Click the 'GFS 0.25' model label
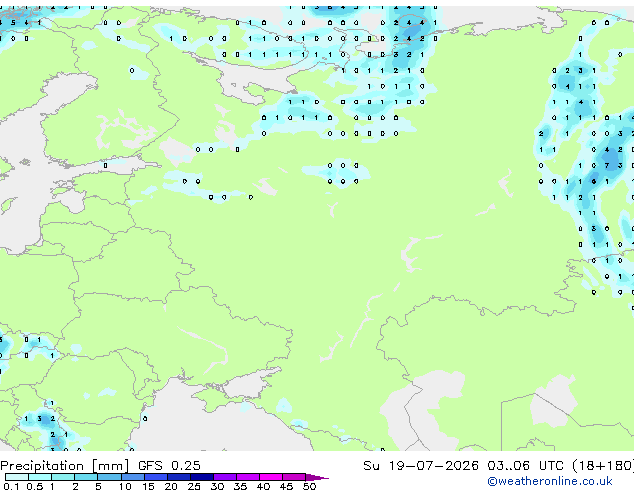Screen dimensions: 634x490 click(x=169, y=466)
